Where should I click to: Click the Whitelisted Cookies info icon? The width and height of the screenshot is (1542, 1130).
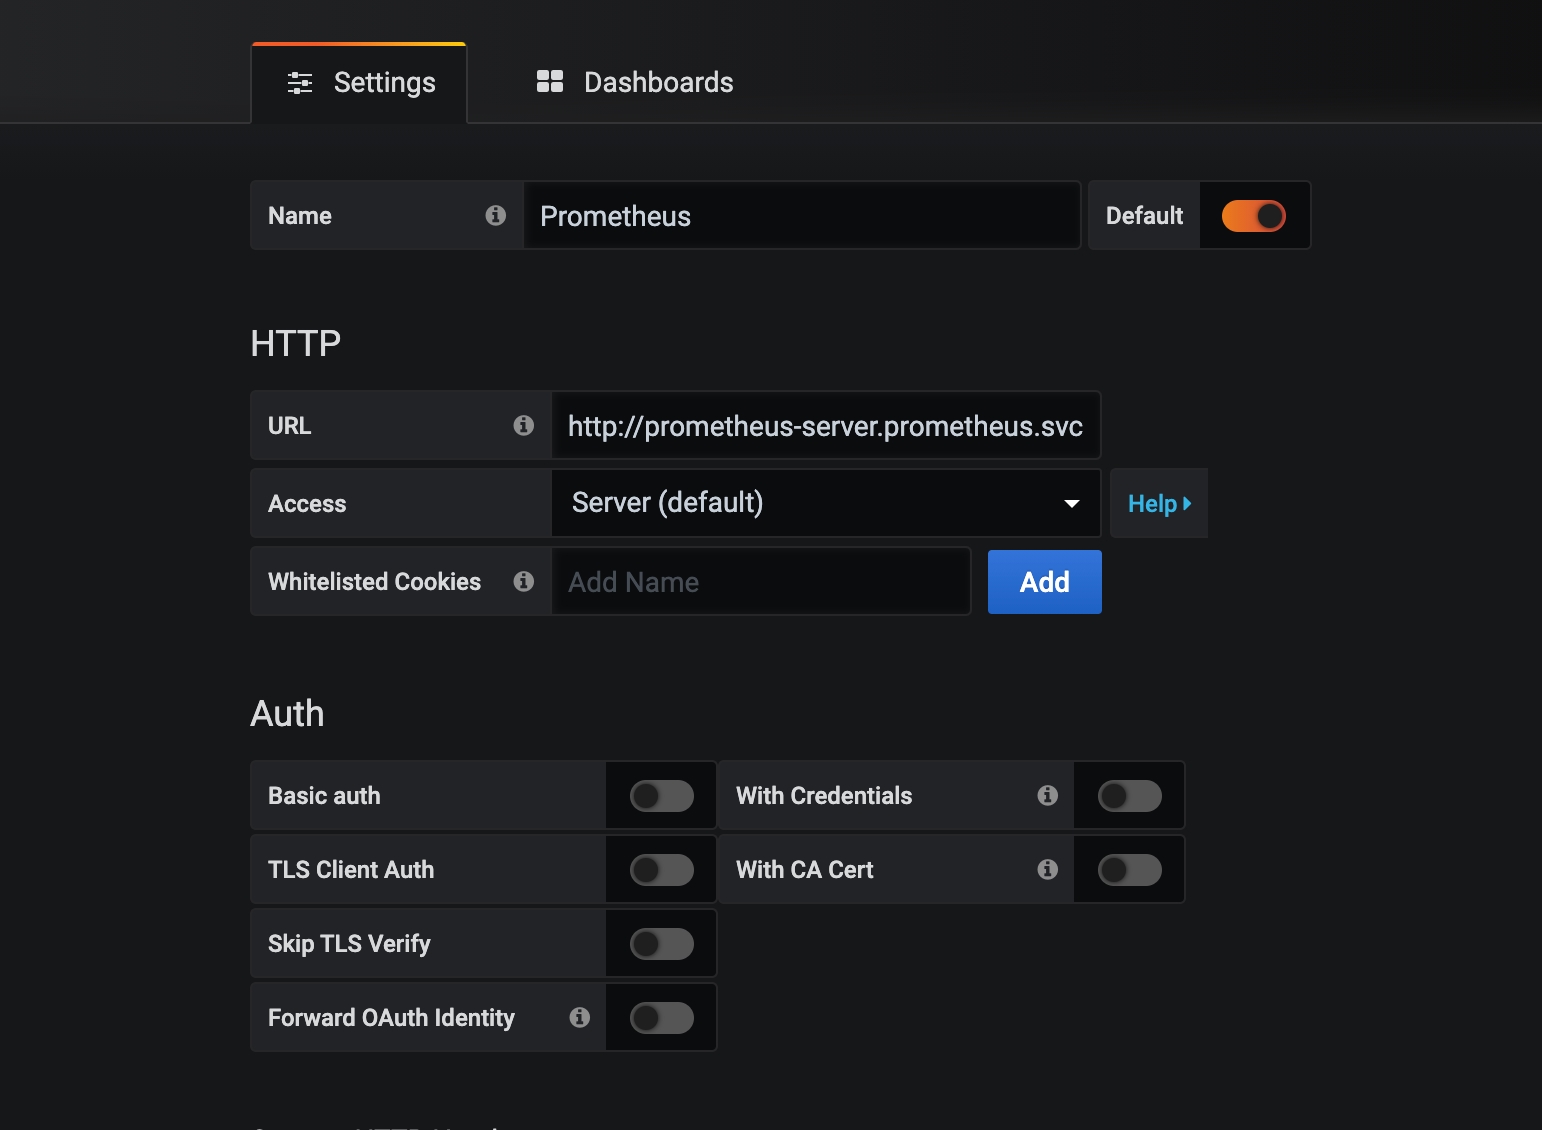click(x=523, y=581)
